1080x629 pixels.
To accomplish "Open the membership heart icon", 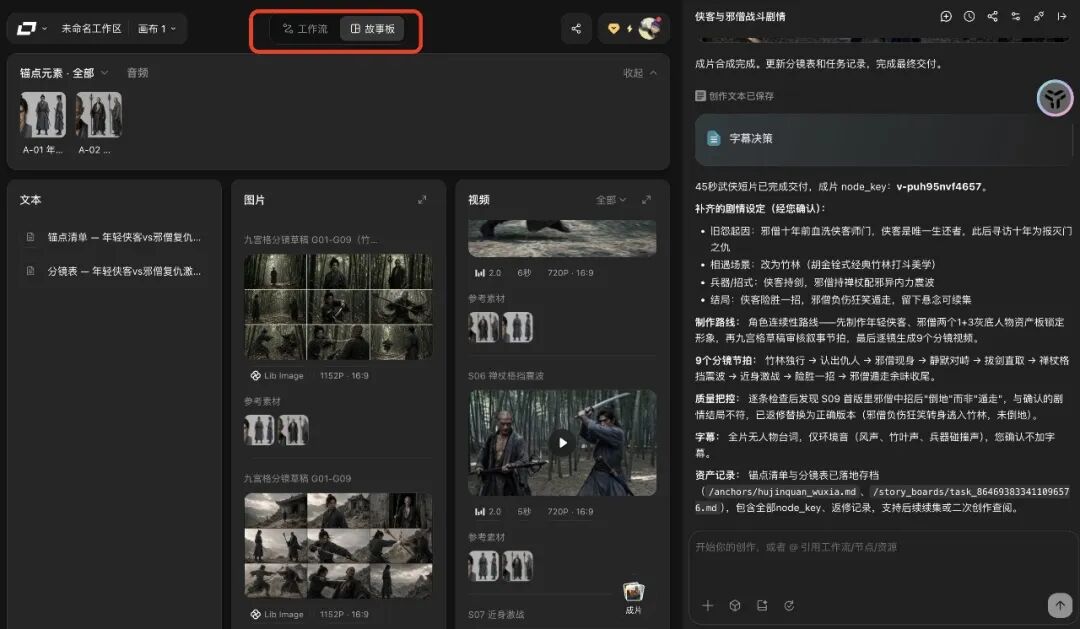I will coord(613,28).
